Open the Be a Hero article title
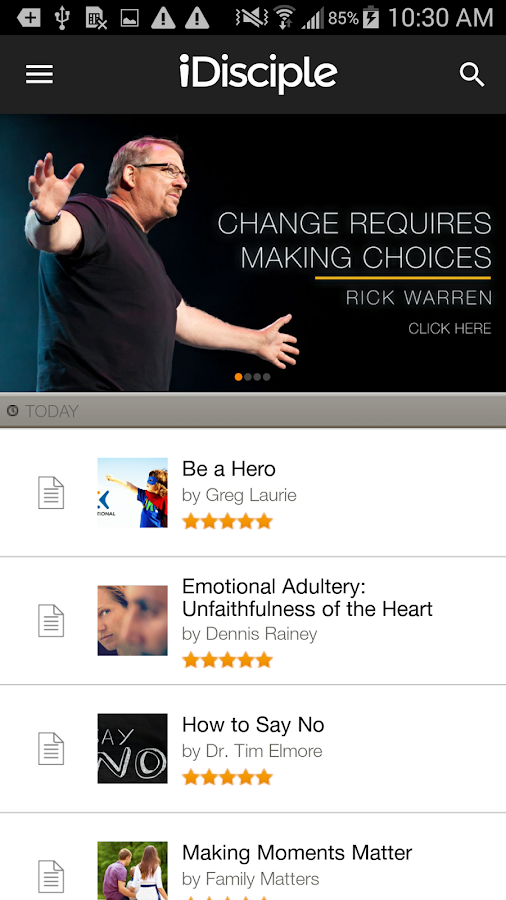The image size is (506, 900). [x=229, y=469]
